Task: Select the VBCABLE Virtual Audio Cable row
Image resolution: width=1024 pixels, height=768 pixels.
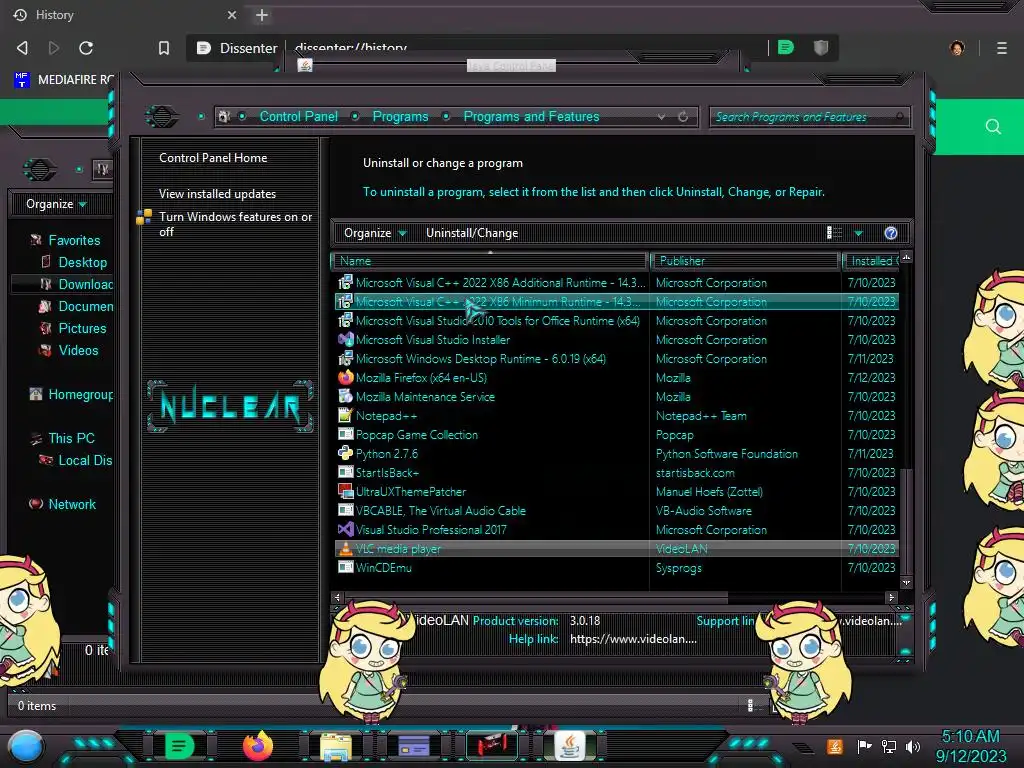Action: tap(616, 511)
